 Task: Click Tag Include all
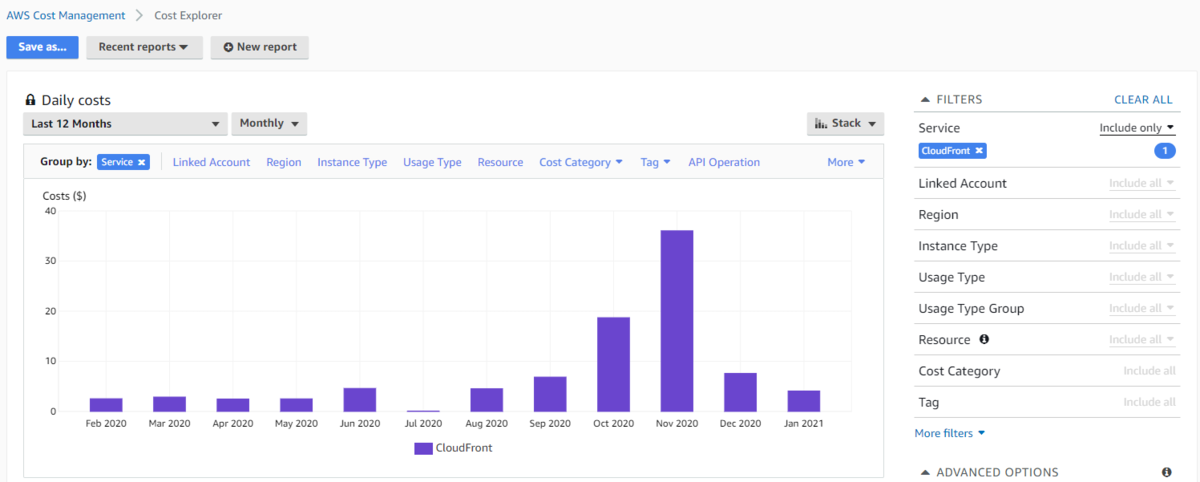[1149, 402]
